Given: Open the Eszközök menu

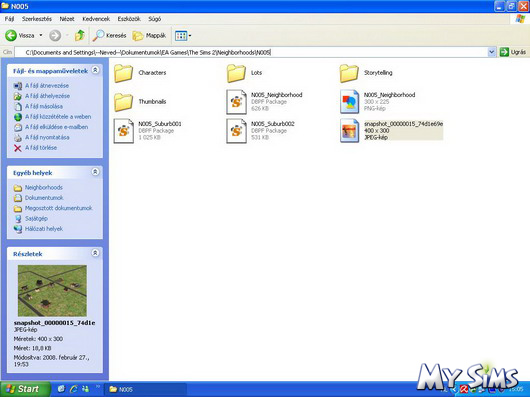Looking at the screenshot, I should [x=129, y=19].
